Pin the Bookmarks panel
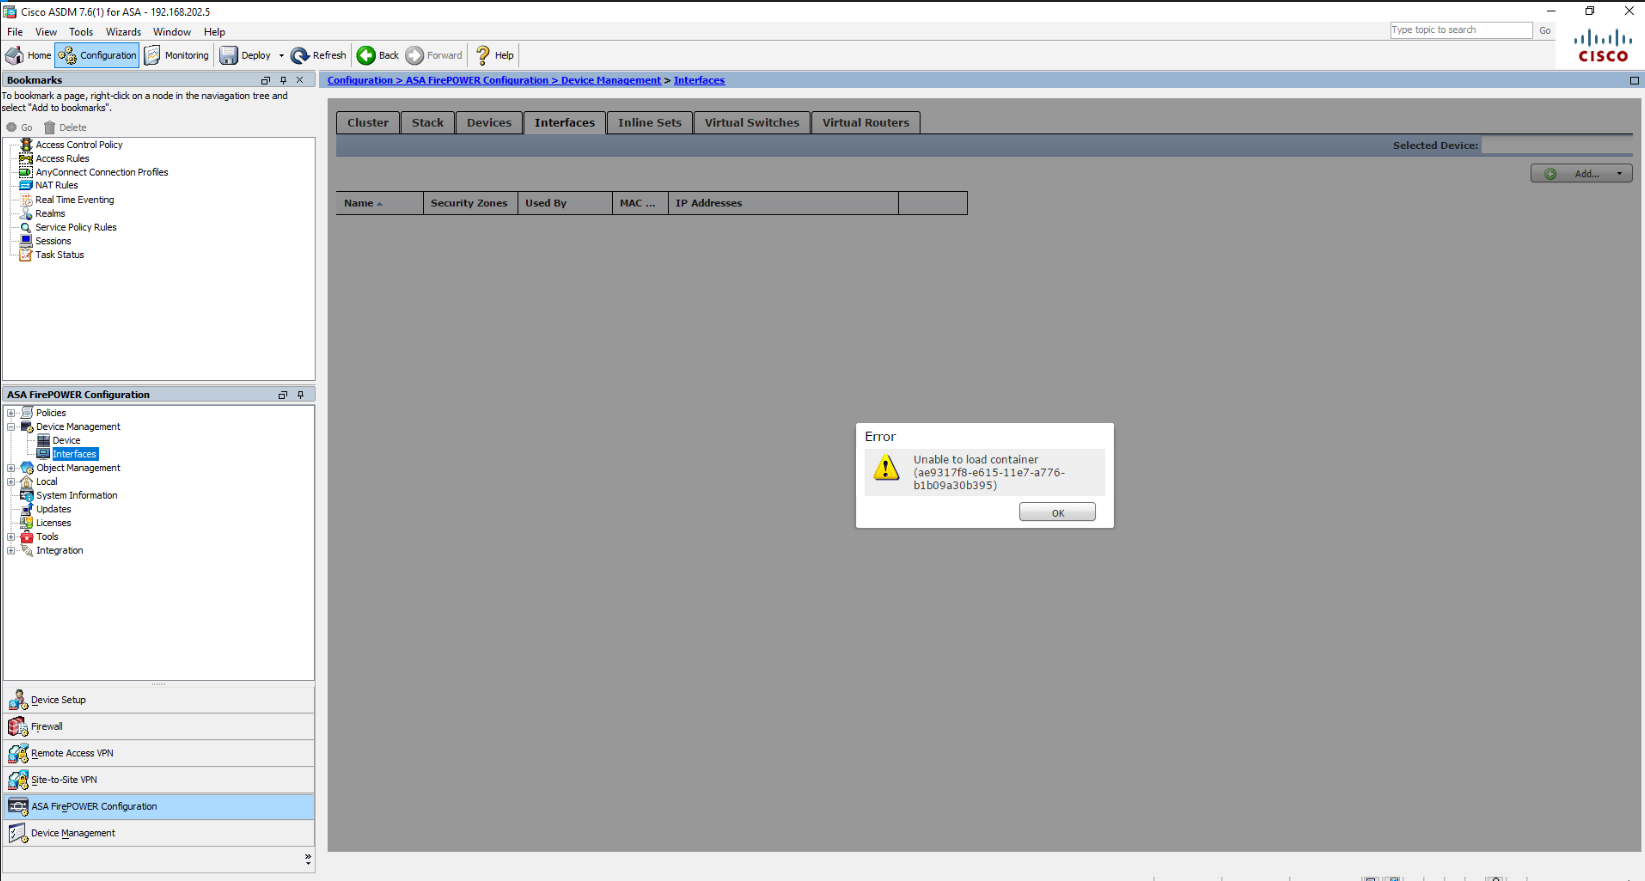 tap(283, 80)
